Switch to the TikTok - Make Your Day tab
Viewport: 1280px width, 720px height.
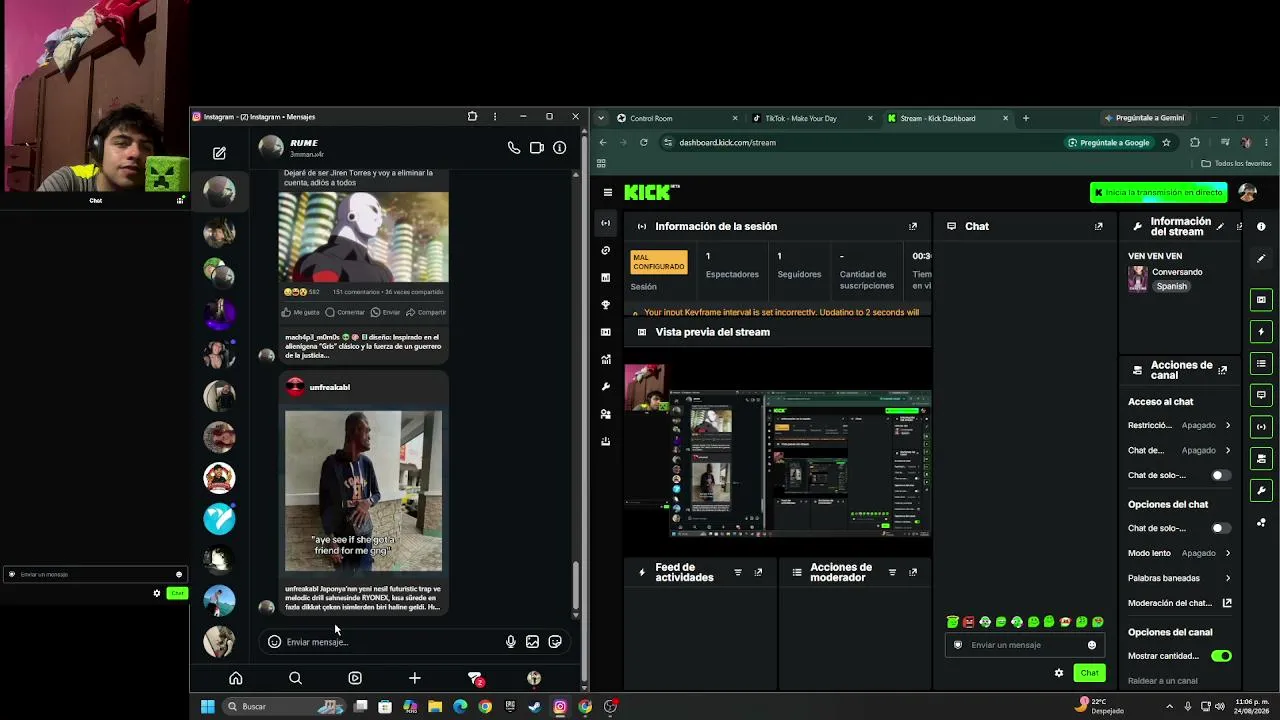point(811,118)
